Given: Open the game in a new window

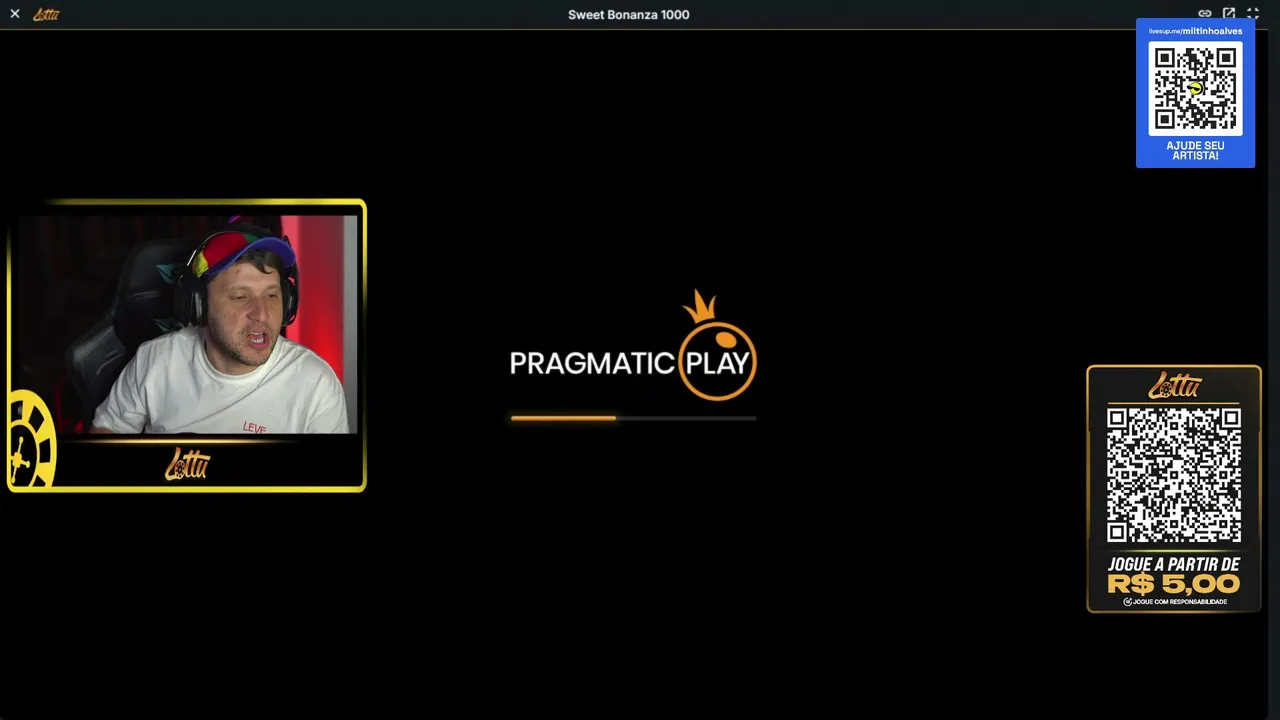Looking at the screenshot, I should tap(1229, 14).
